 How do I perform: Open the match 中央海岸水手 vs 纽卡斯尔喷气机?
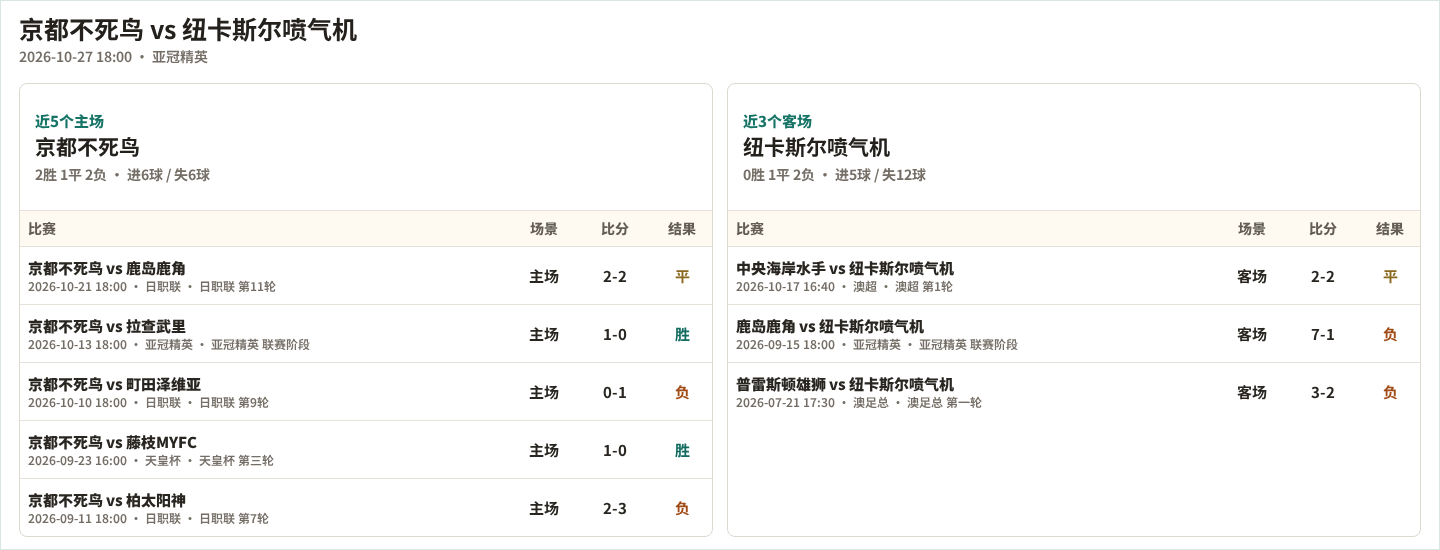coord(845,268)
